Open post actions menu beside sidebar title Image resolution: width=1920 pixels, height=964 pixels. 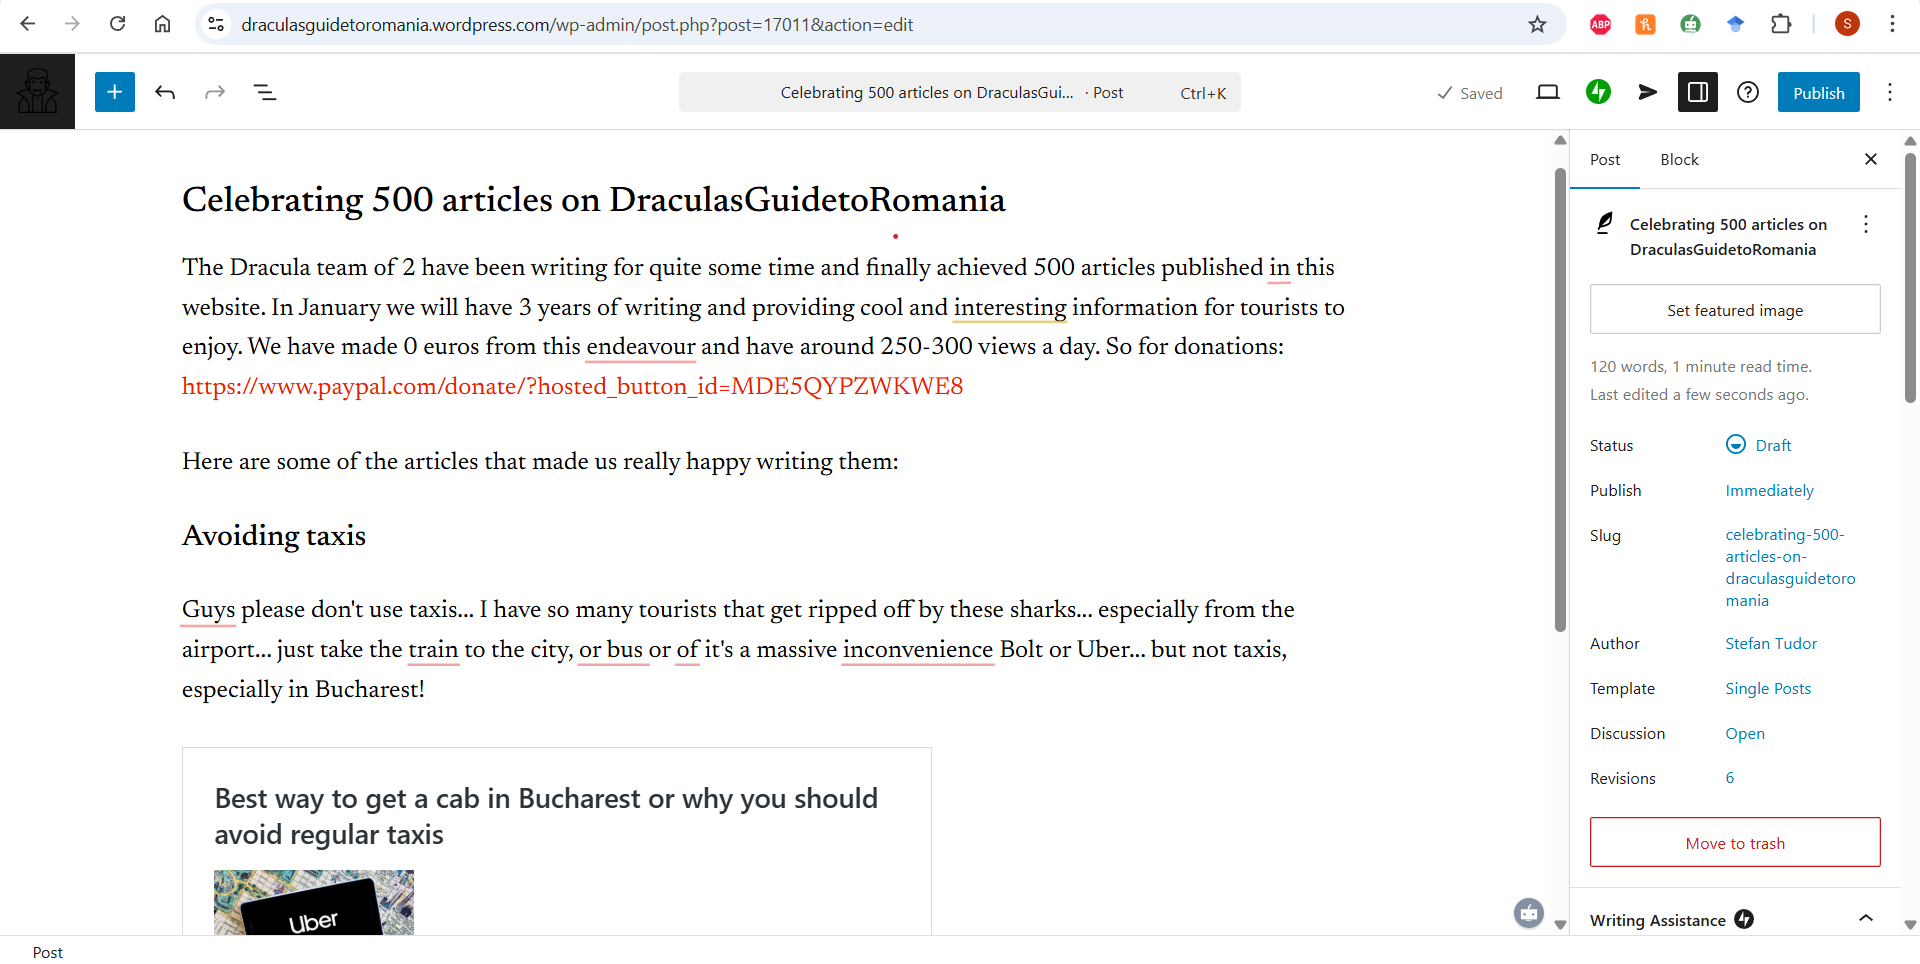point(1865,224)
